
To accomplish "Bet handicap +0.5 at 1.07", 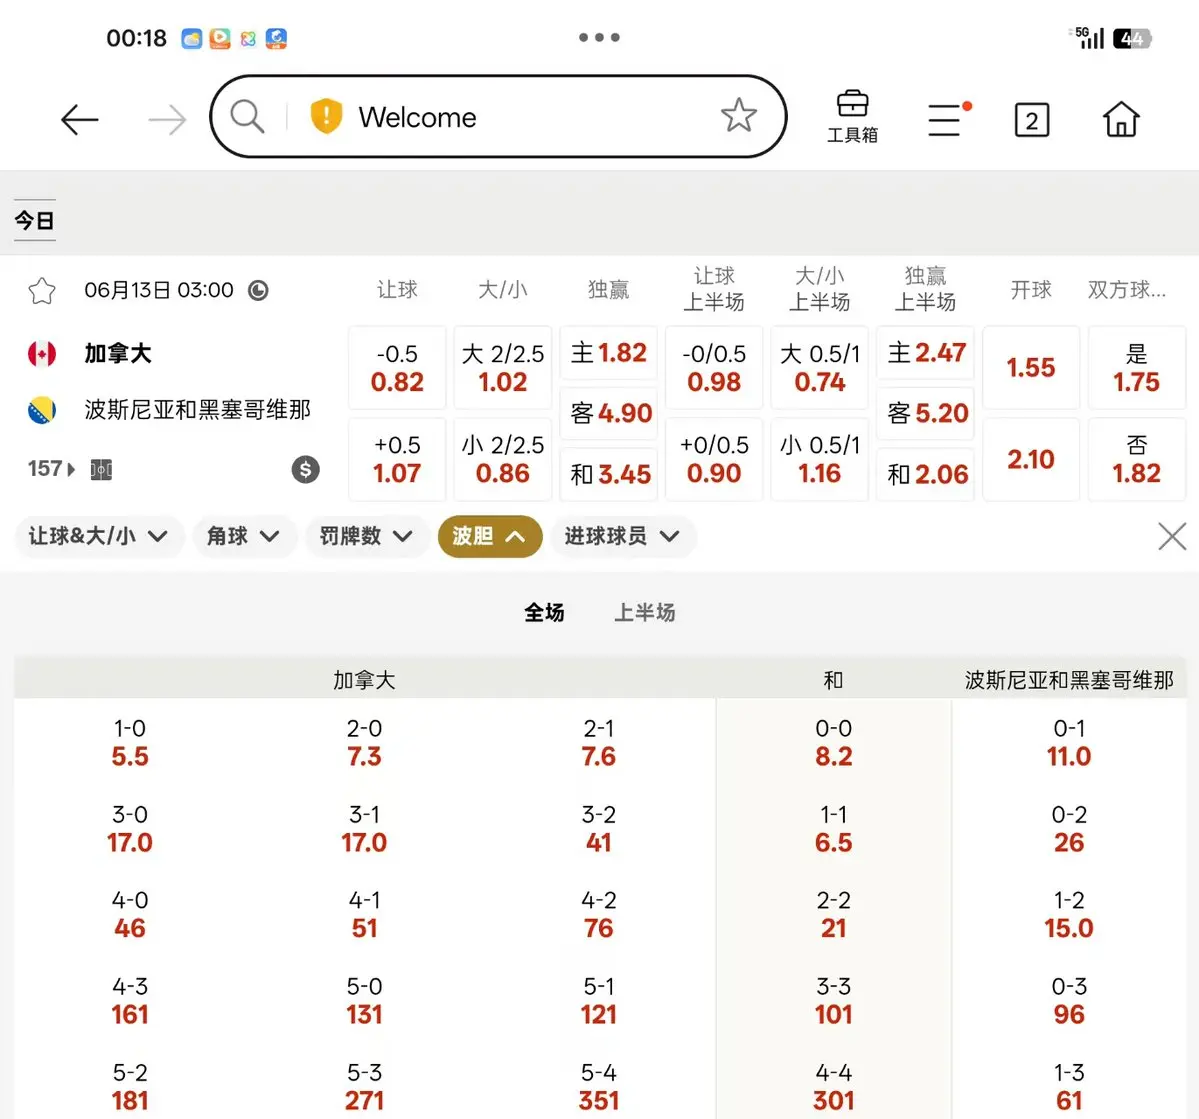I will tap(397, 459).
